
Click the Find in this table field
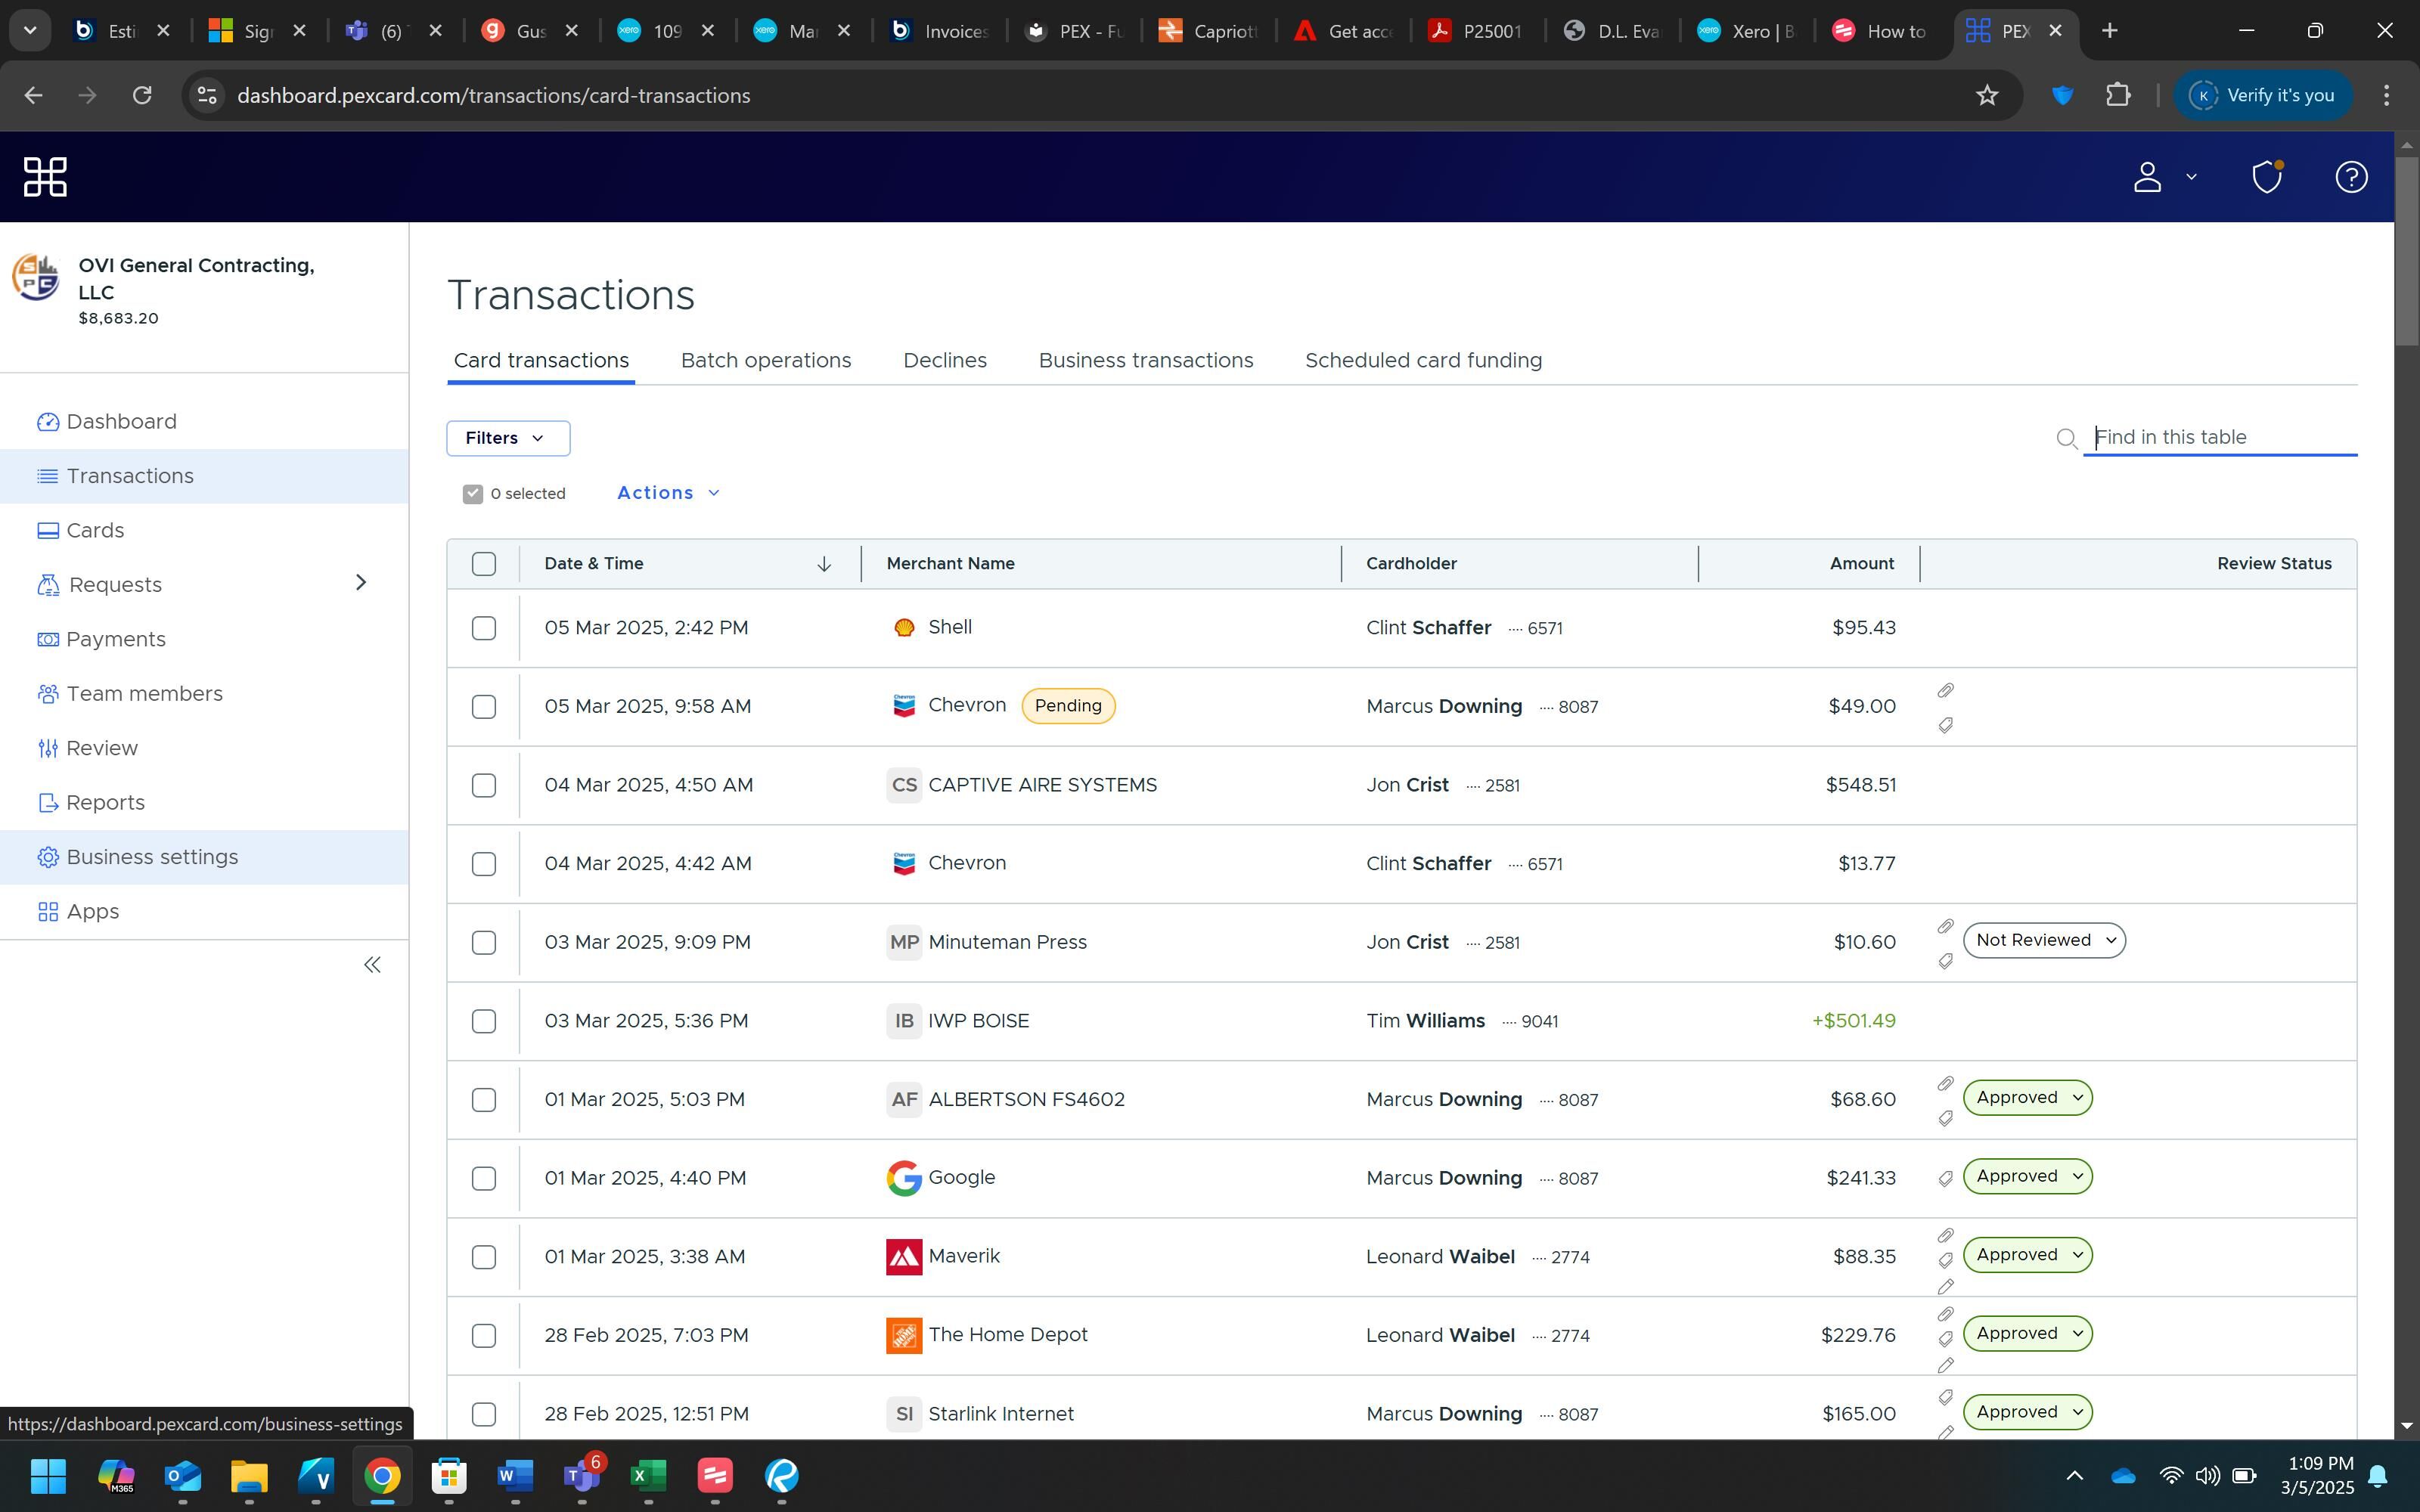coord(2220,437)
